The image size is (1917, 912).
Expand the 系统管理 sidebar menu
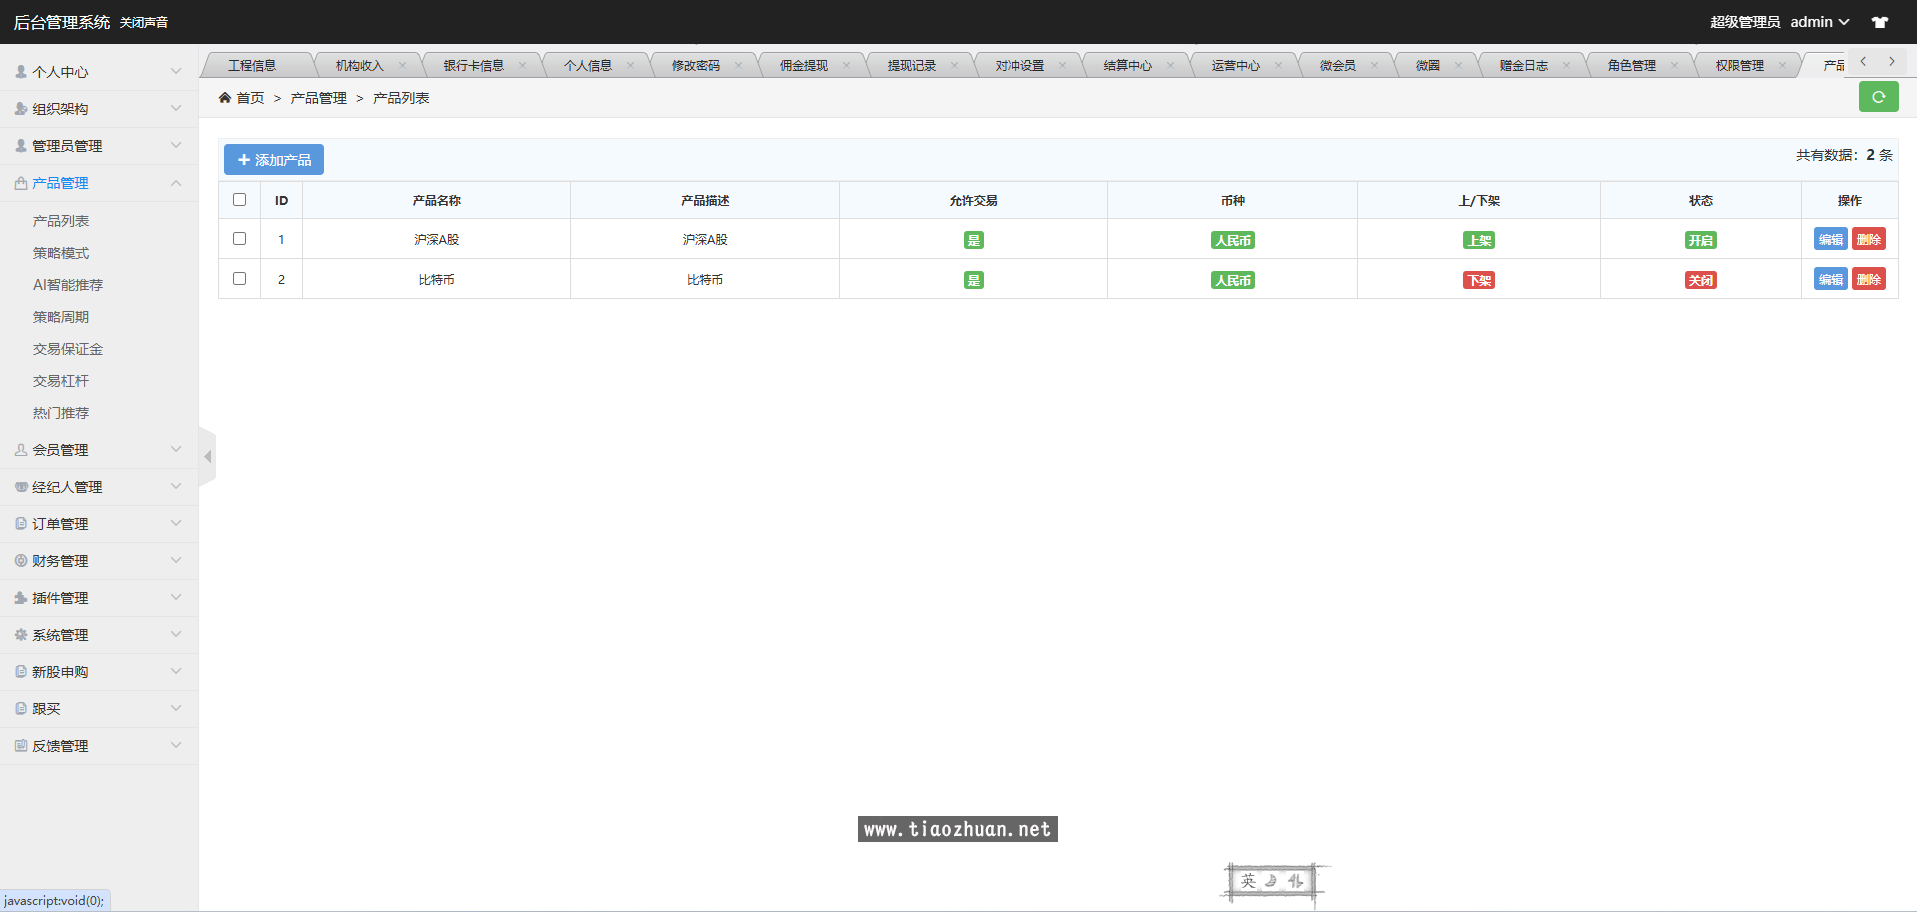(x=99, y=635)
